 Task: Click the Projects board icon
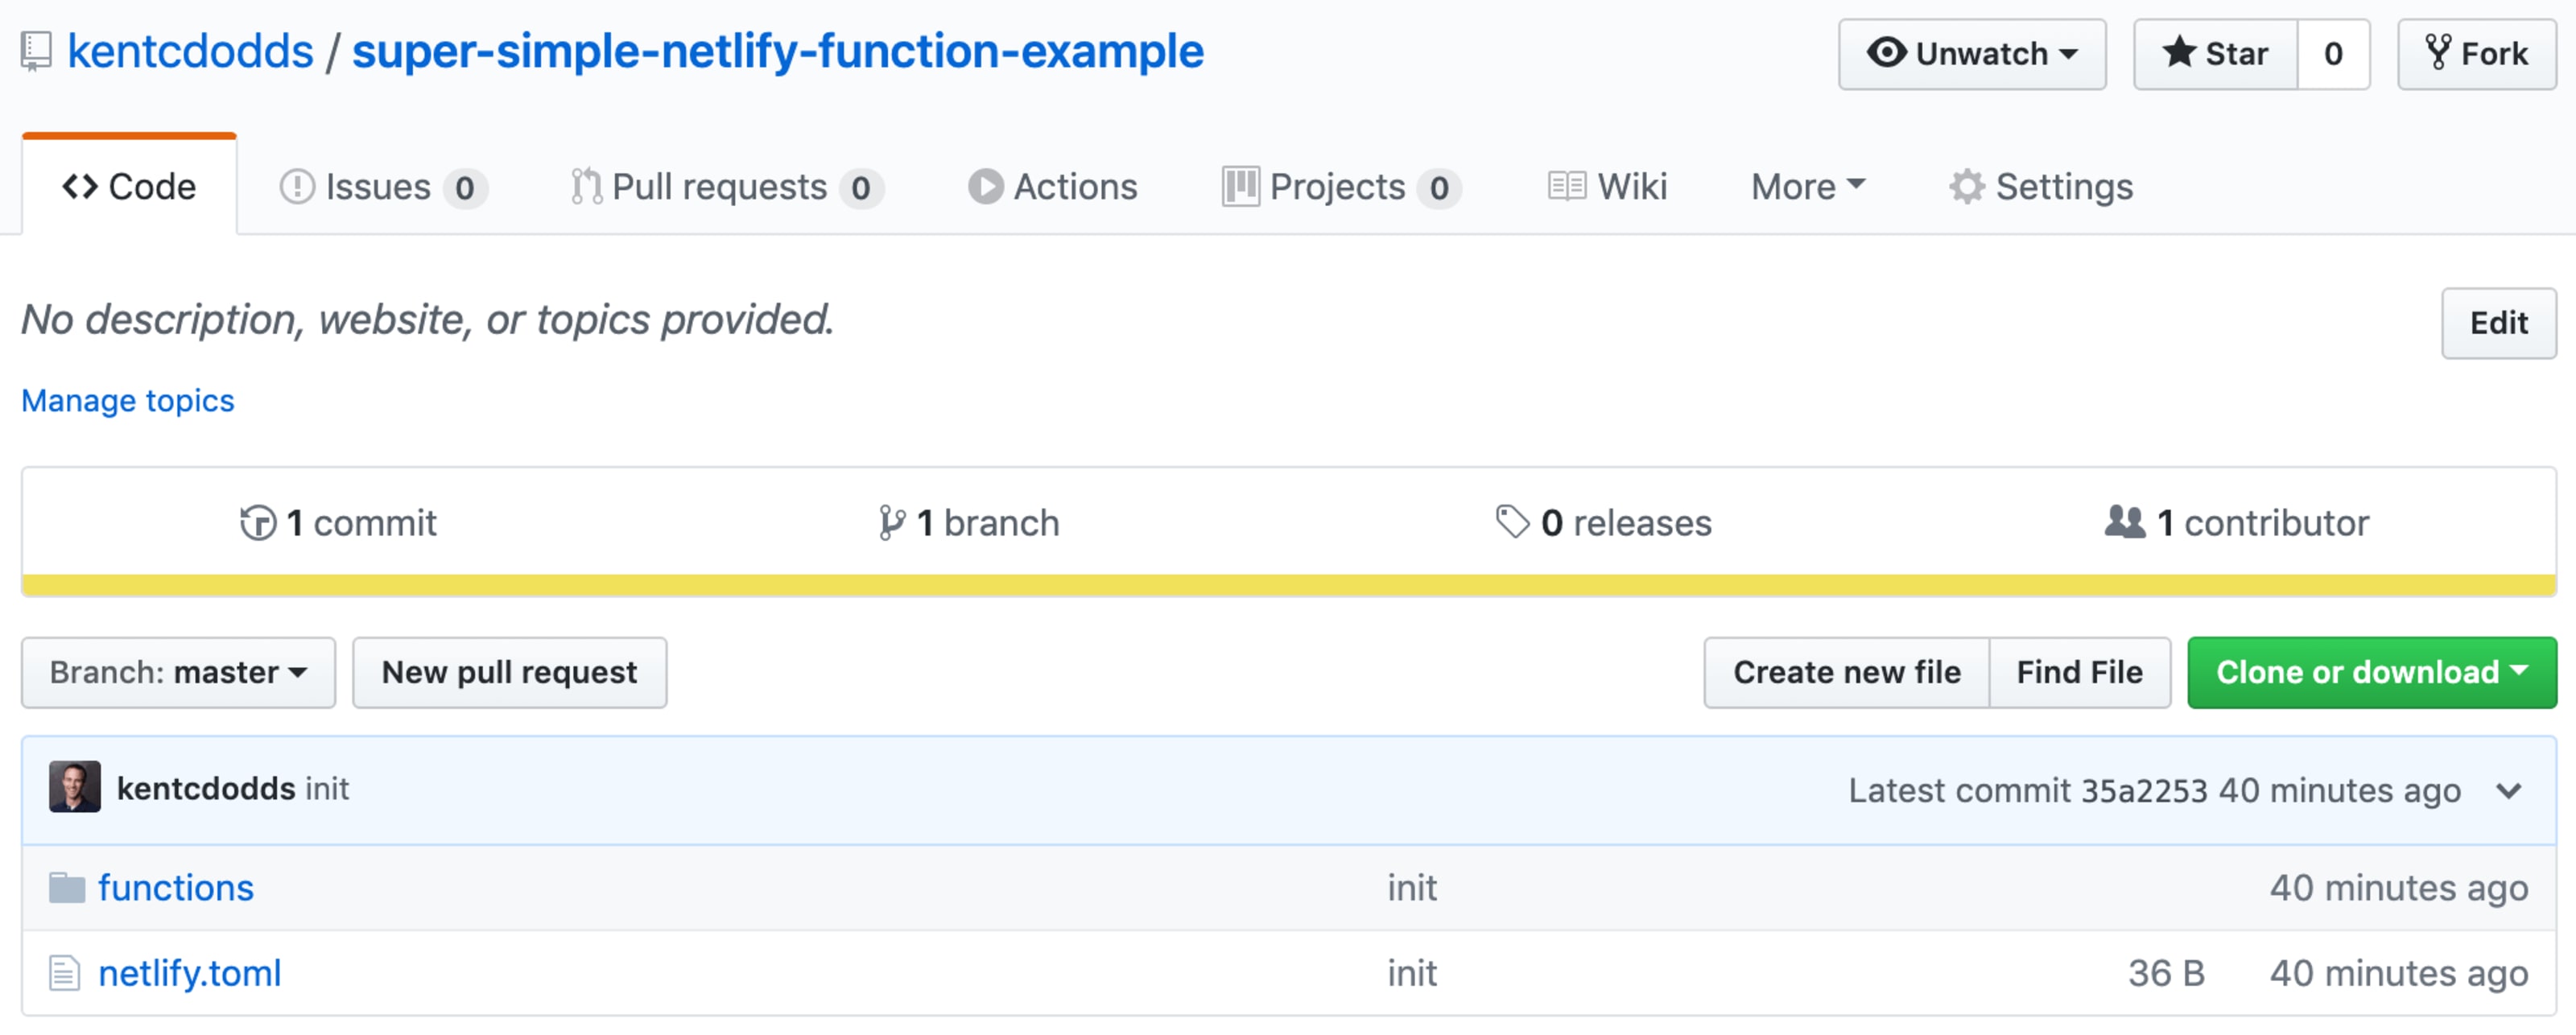[1240, 187]
